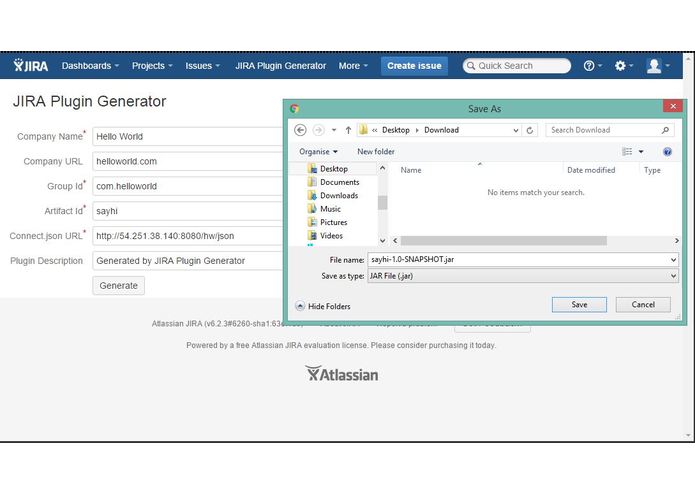Click the search magnifier in Search Download box
The height and width of the screenshot is (494, 695).
[x=665, y=130]
